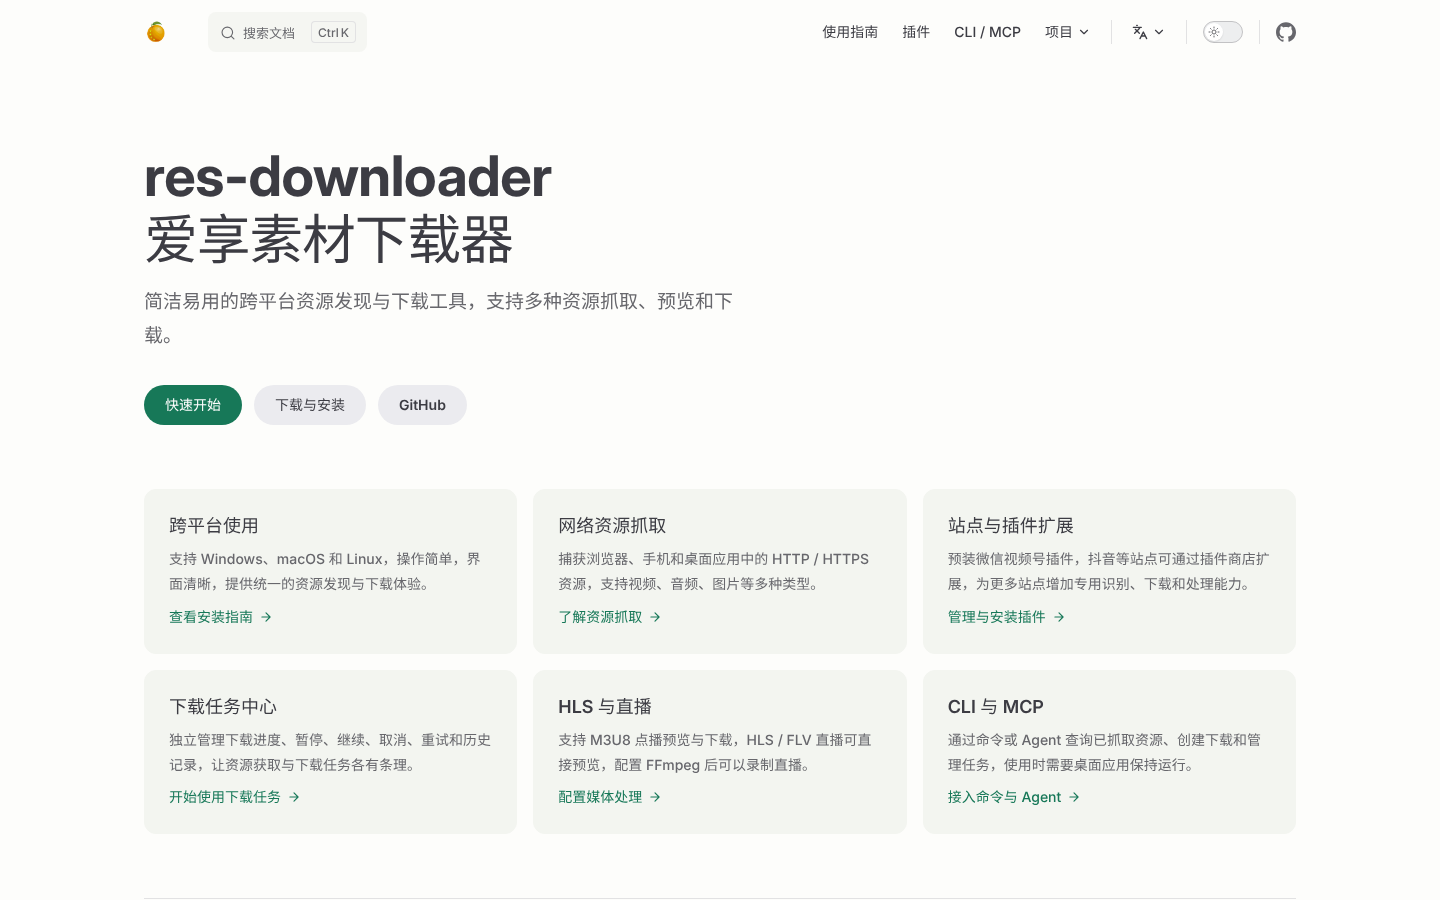
Task: Click the 下载与安装 button
Action: pyautogui.click(x=310, y=405)
